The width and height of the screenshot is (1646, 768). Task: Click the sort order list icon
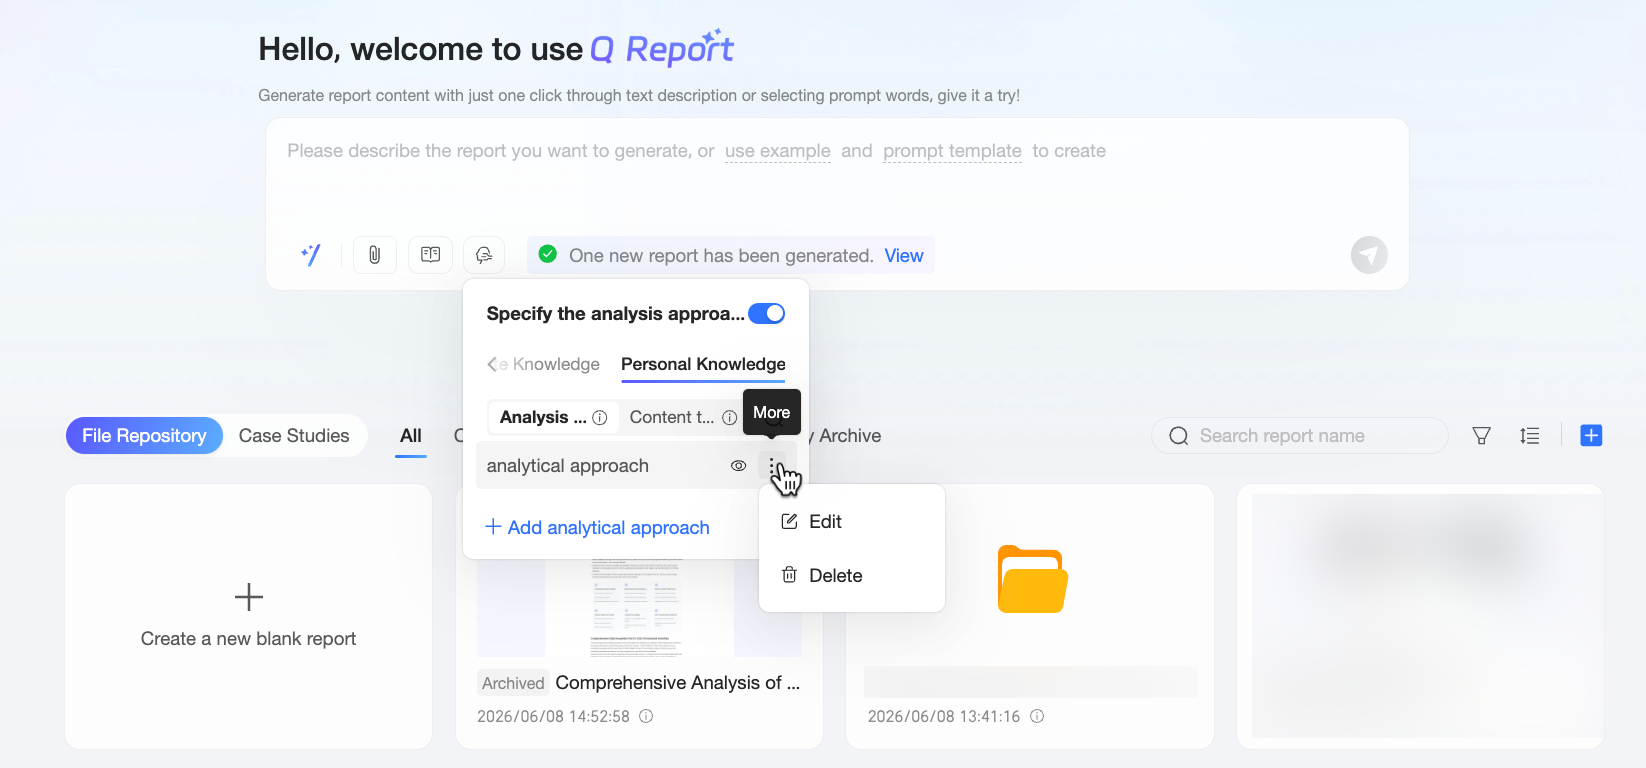pos(1529,436)
